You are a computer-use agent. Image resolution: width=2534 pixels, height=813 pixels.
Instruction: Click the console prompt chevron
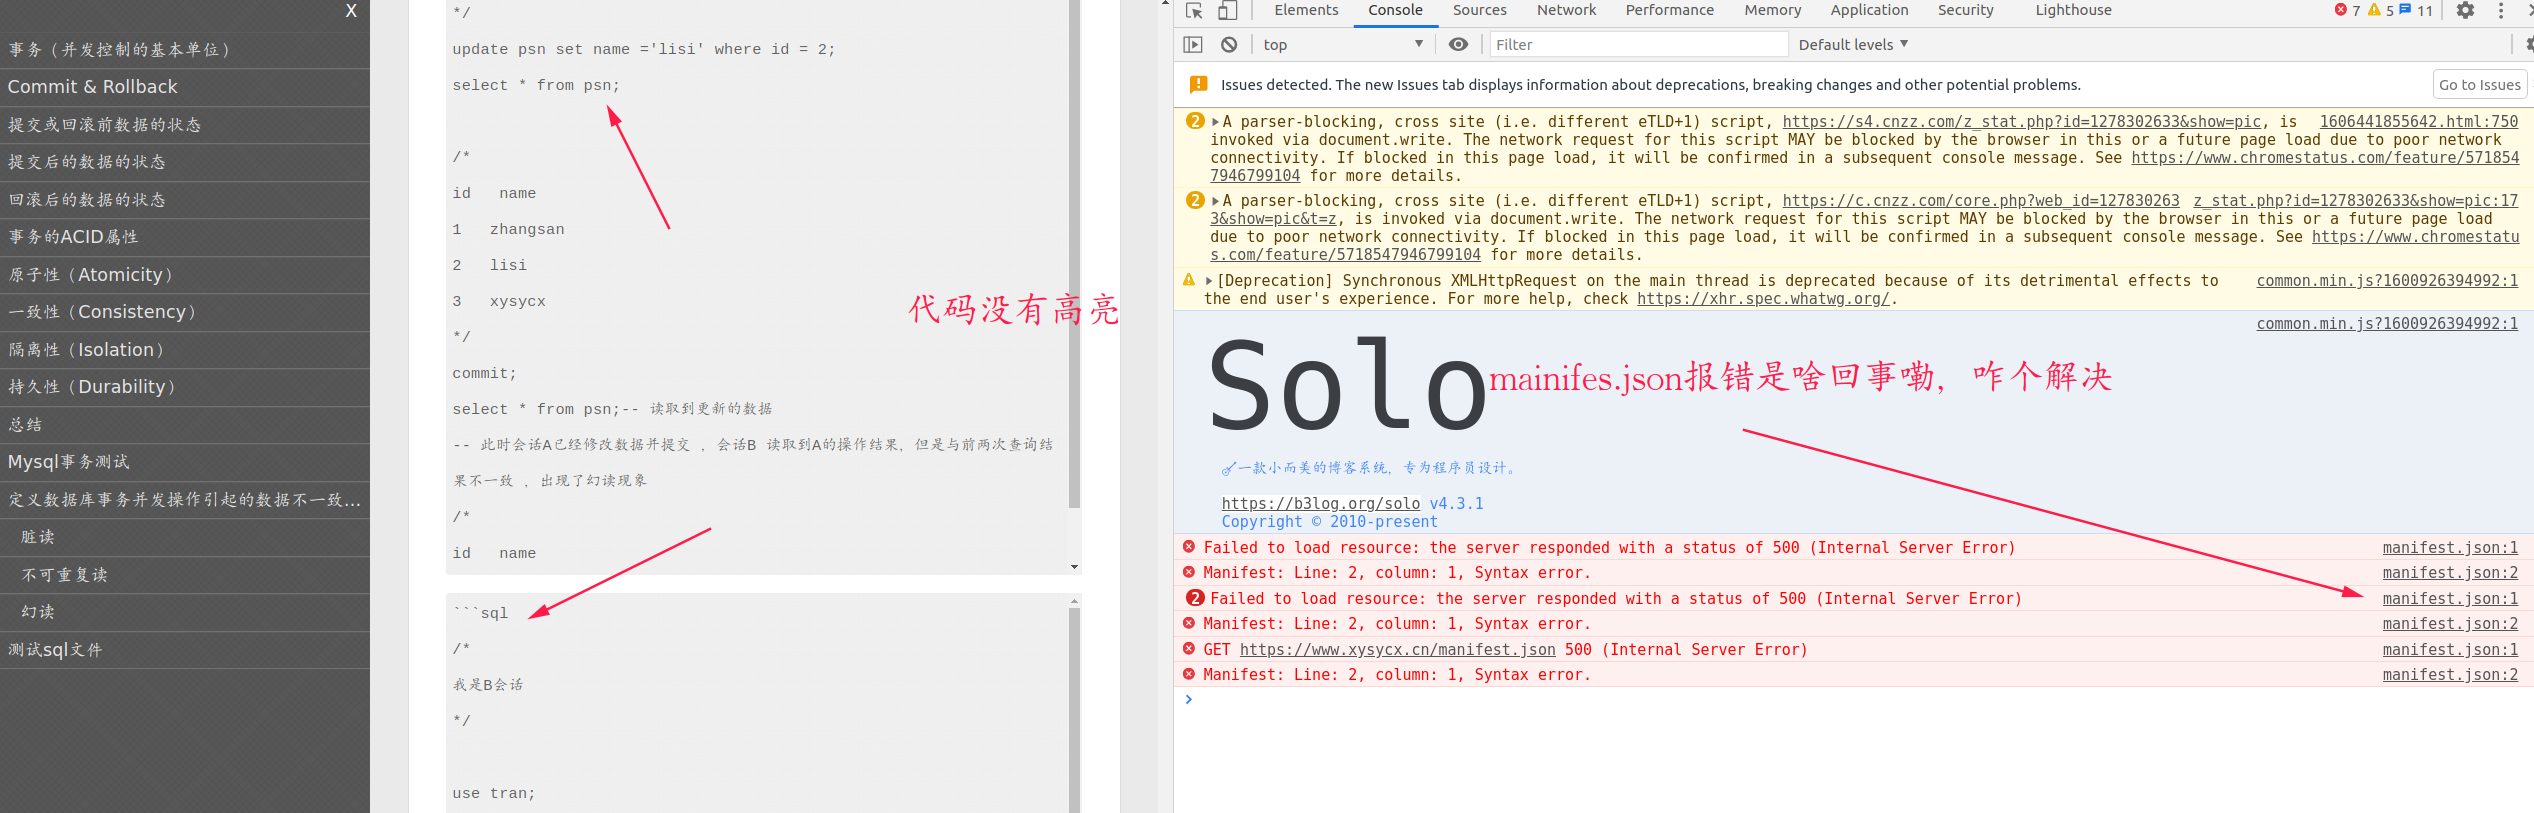1189,699
